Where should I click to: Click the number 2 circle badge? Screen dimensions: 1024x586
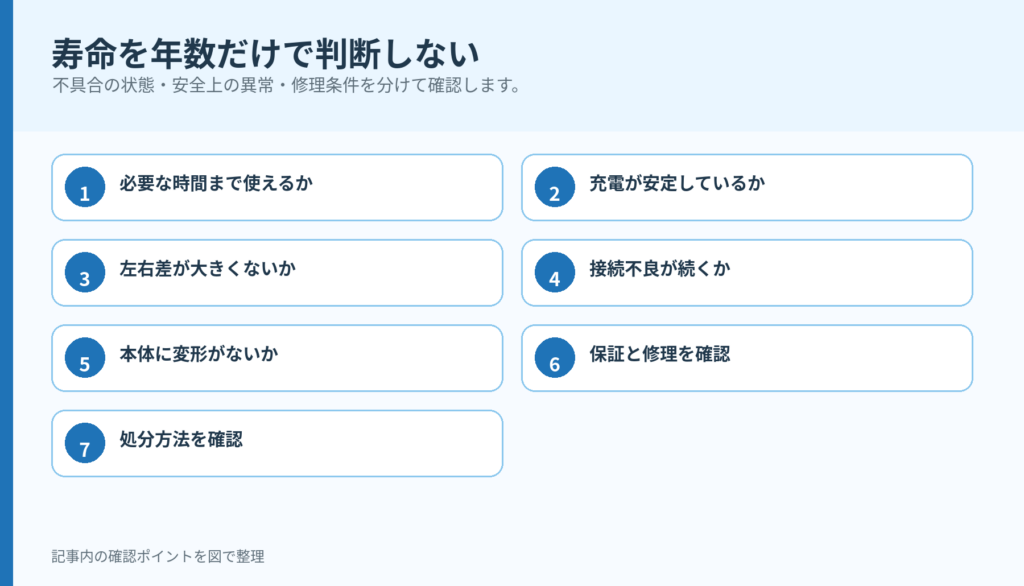pyautogui.click(x=554, y=187)
